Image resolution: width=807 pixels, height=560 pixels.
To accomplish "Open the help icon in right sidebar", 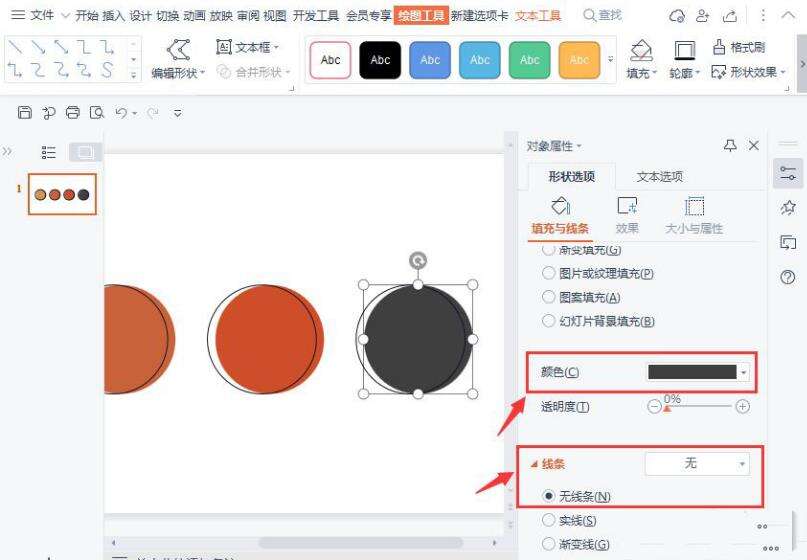I will point(787,277).
